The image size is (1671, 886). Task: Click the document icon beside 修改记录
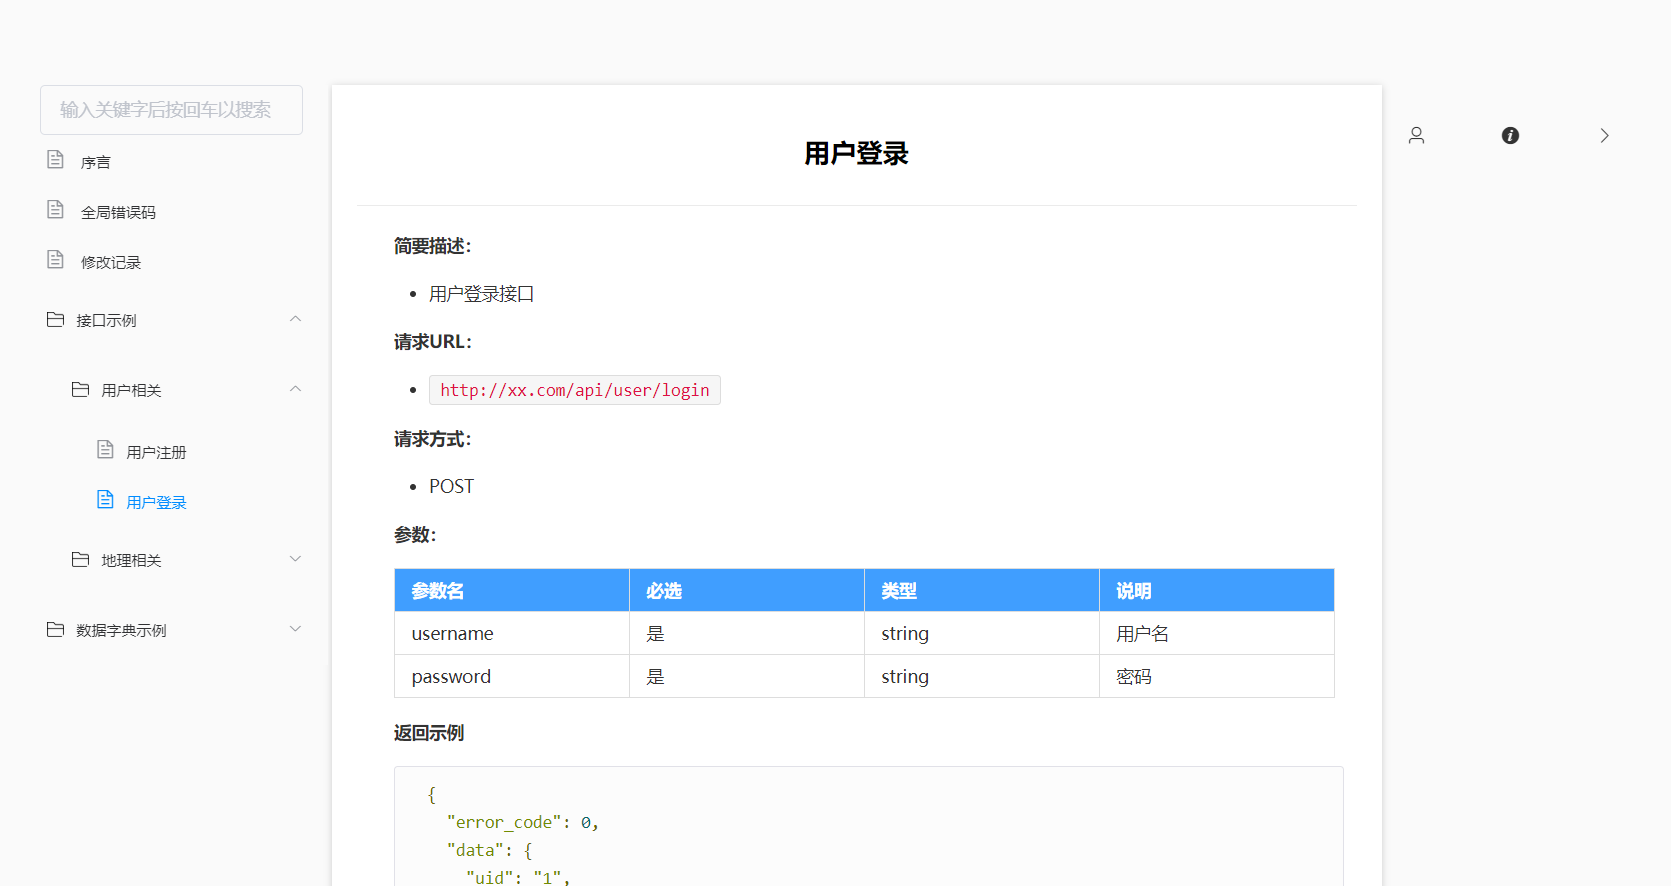(56, 260)
